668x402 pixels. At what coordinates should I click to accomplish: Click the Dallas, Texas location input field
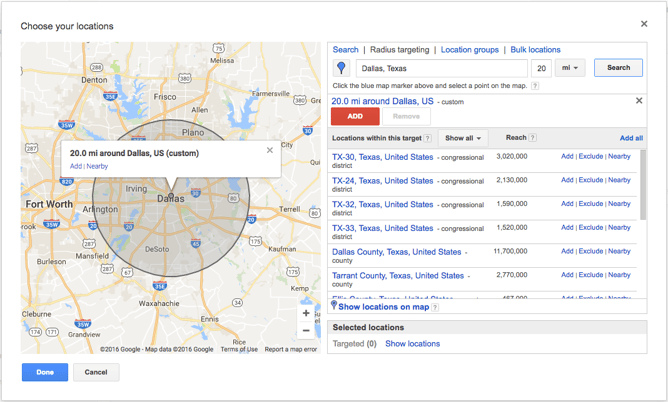tap(442, 68)
